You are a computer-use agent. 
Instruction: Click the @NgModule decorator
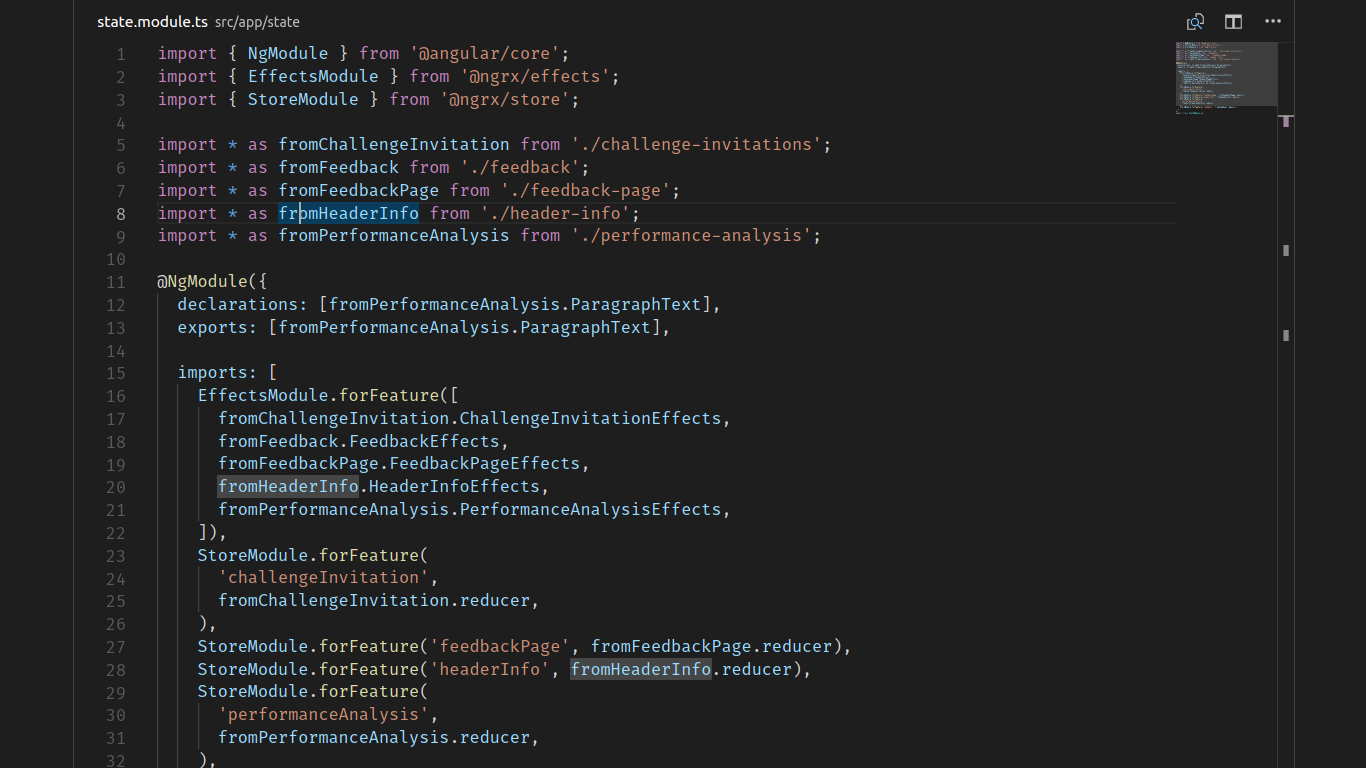click(x=202, y=281)
